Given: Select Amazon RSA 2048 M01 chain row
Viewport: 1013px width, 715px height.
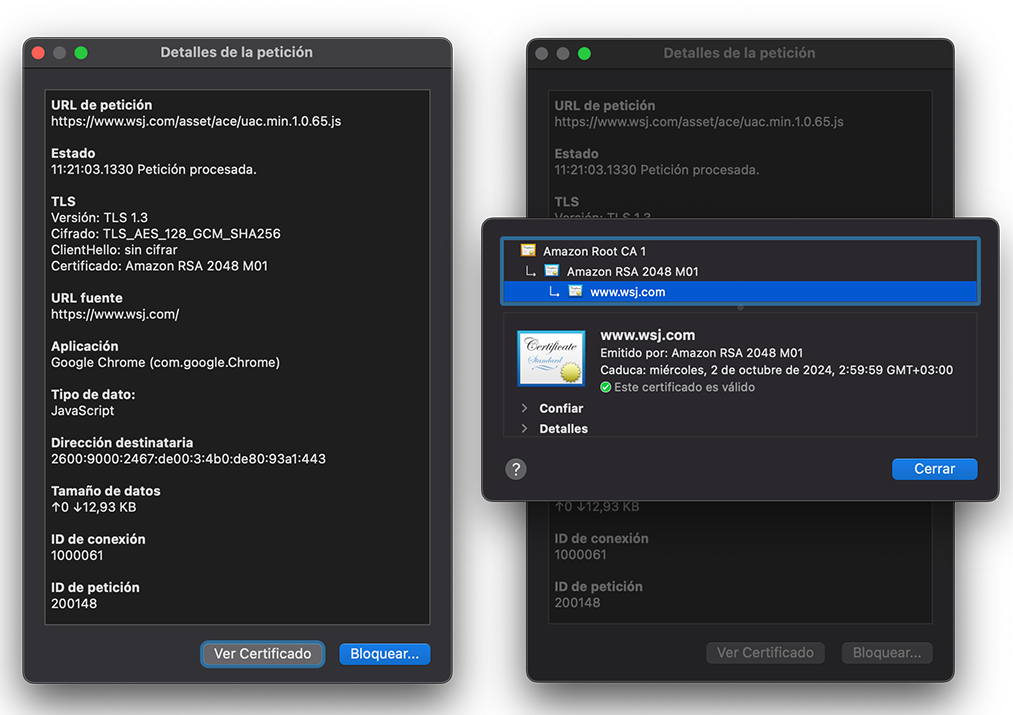Looking at the screenshot, I should pyautogui.click(x=740, y=271).
